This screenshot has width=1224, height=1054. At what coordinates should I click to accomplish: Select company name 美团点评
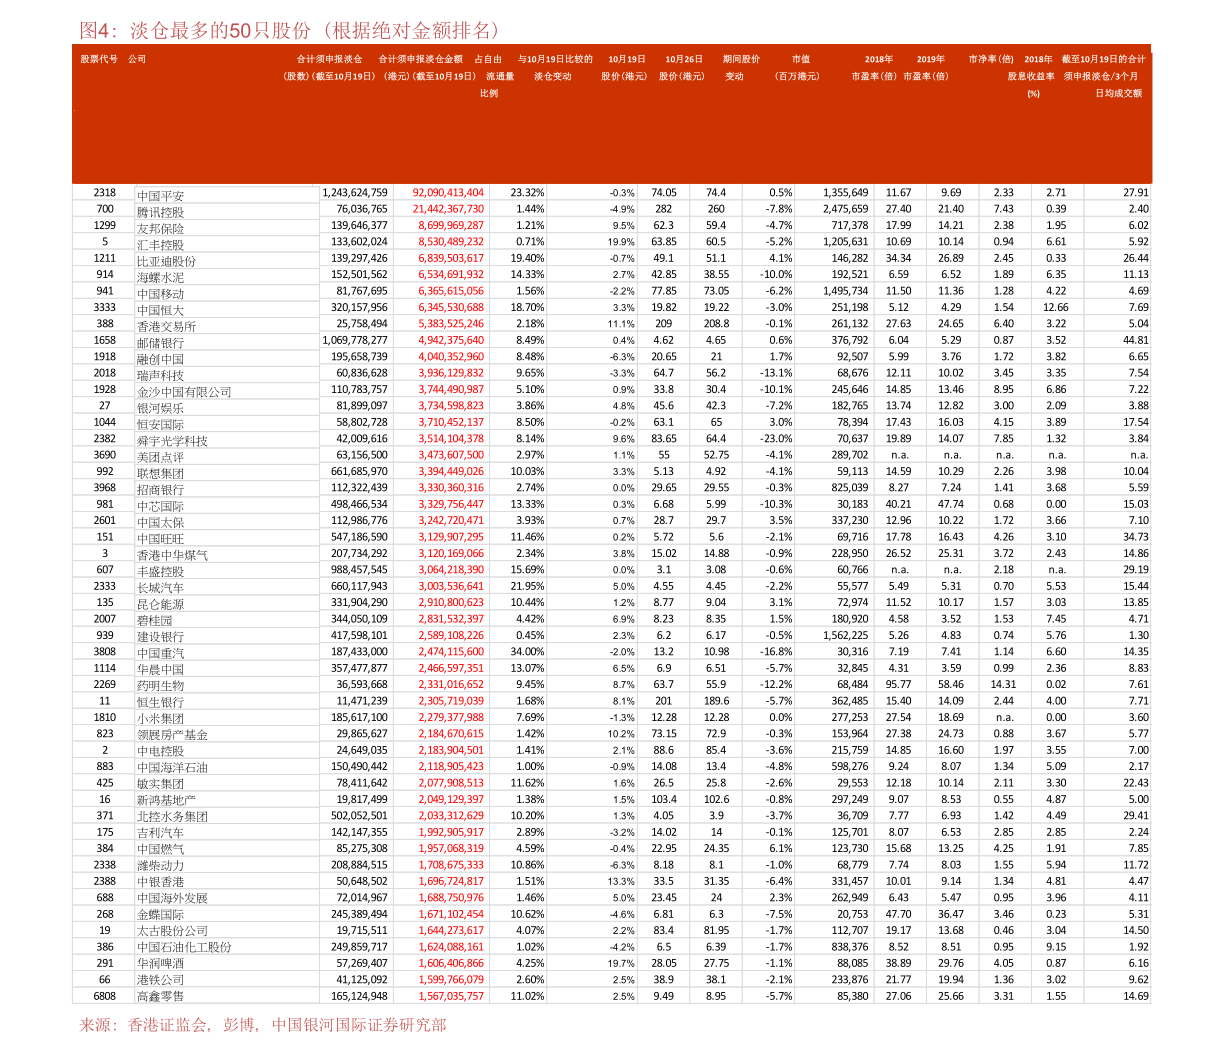(x=161, y=457)
